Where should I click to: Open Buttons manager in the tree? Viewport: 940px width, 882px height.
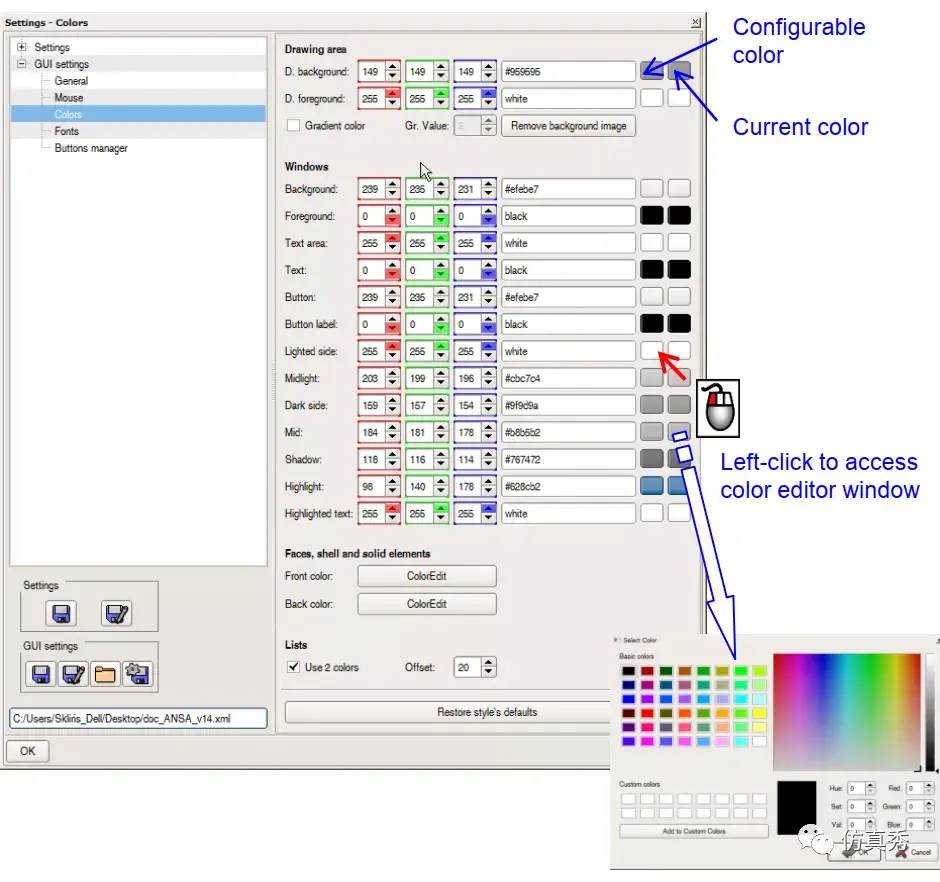pyautogui.click(x=91, y=147)
